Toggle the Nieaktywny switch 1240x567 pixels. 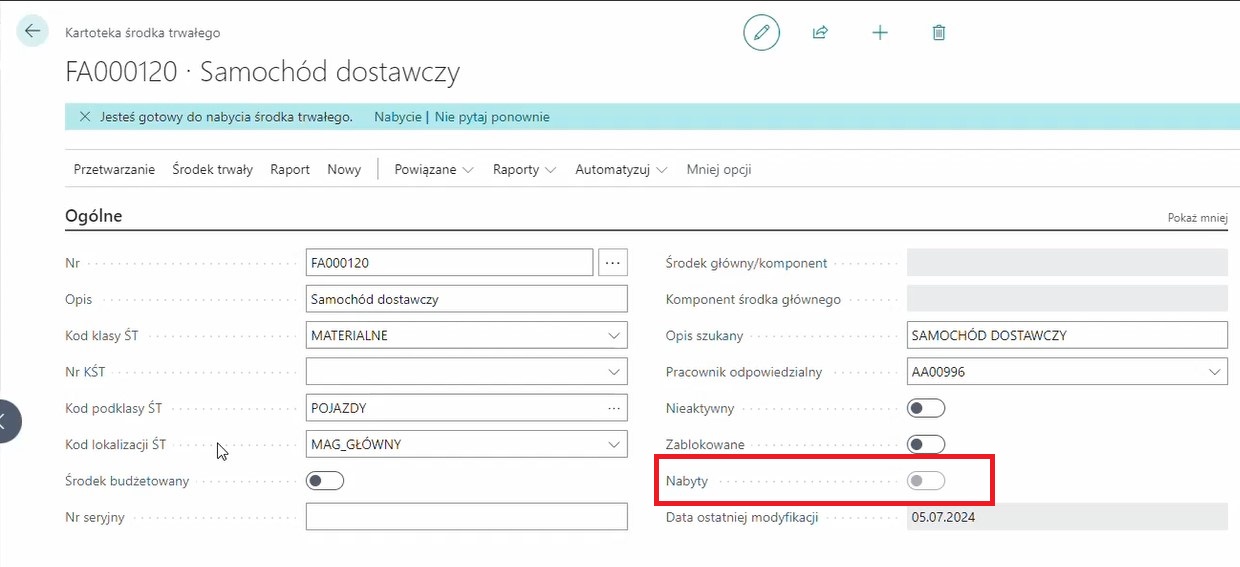926,408
